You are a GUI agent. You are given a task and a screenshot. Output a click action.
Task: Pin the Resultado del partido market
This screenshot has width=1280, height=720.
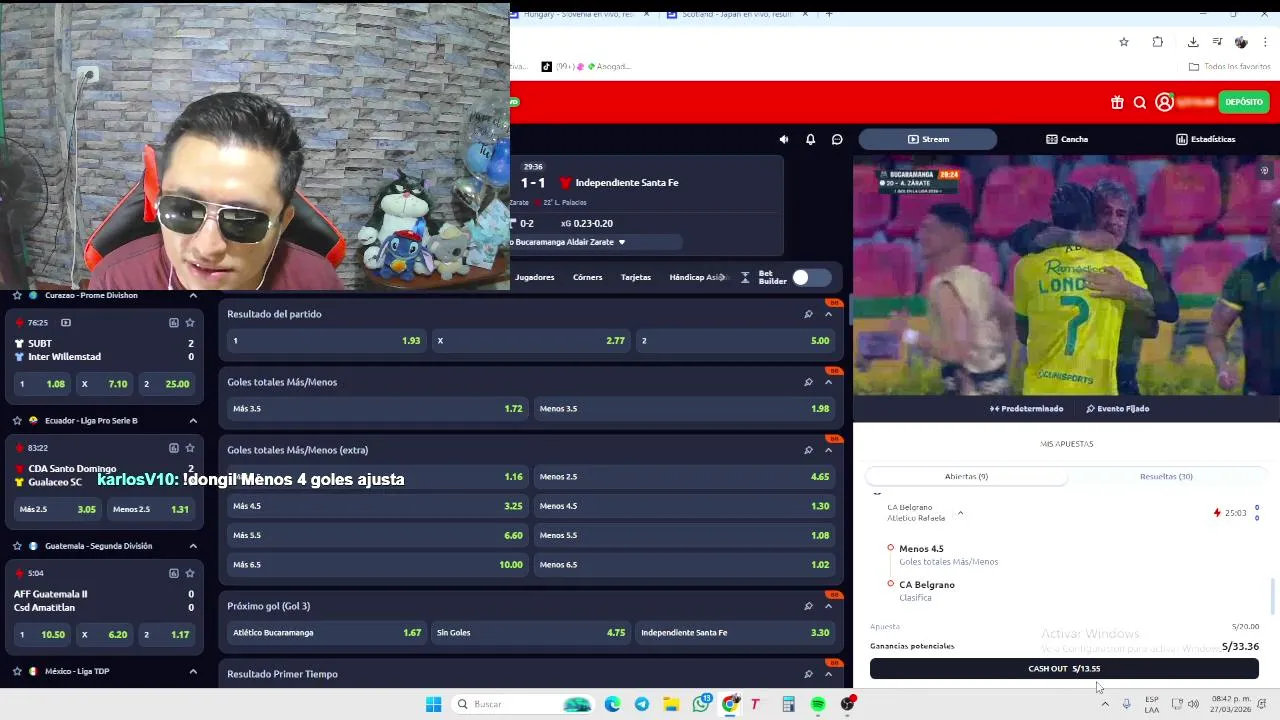[x=808, y=314]
